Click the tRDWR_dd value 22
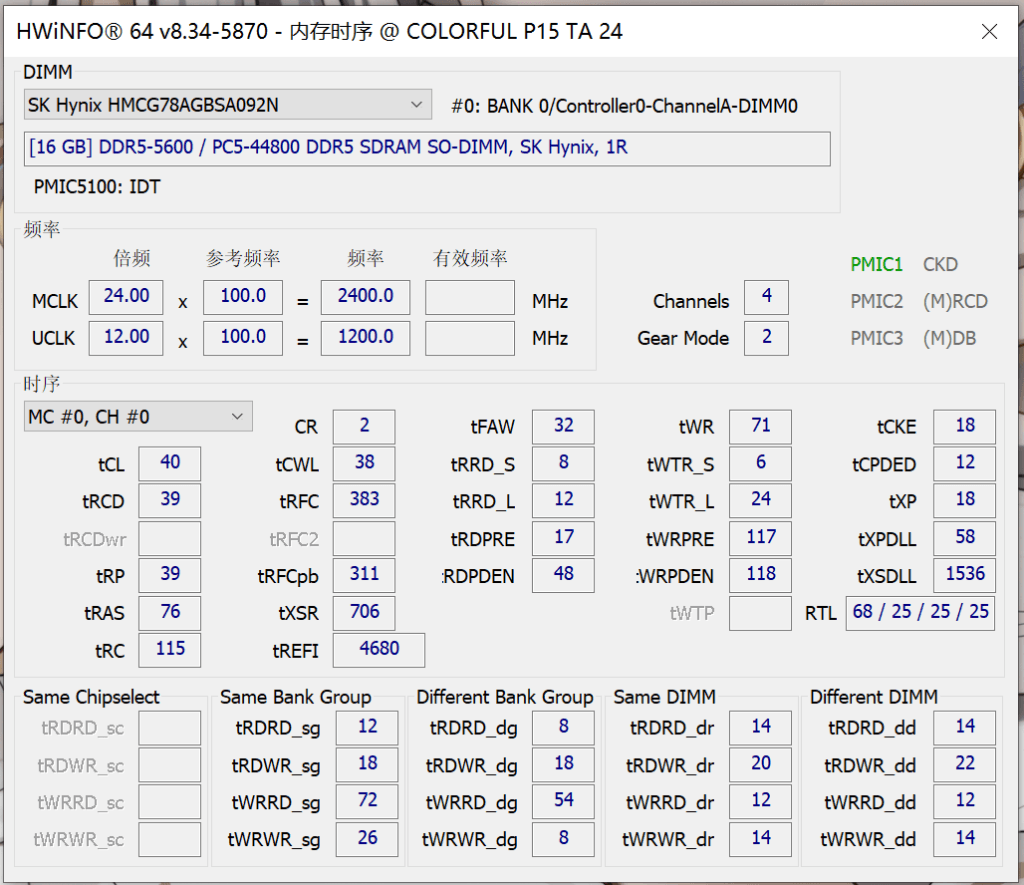This screenshot has height=885, width=1024. [965, 764]
